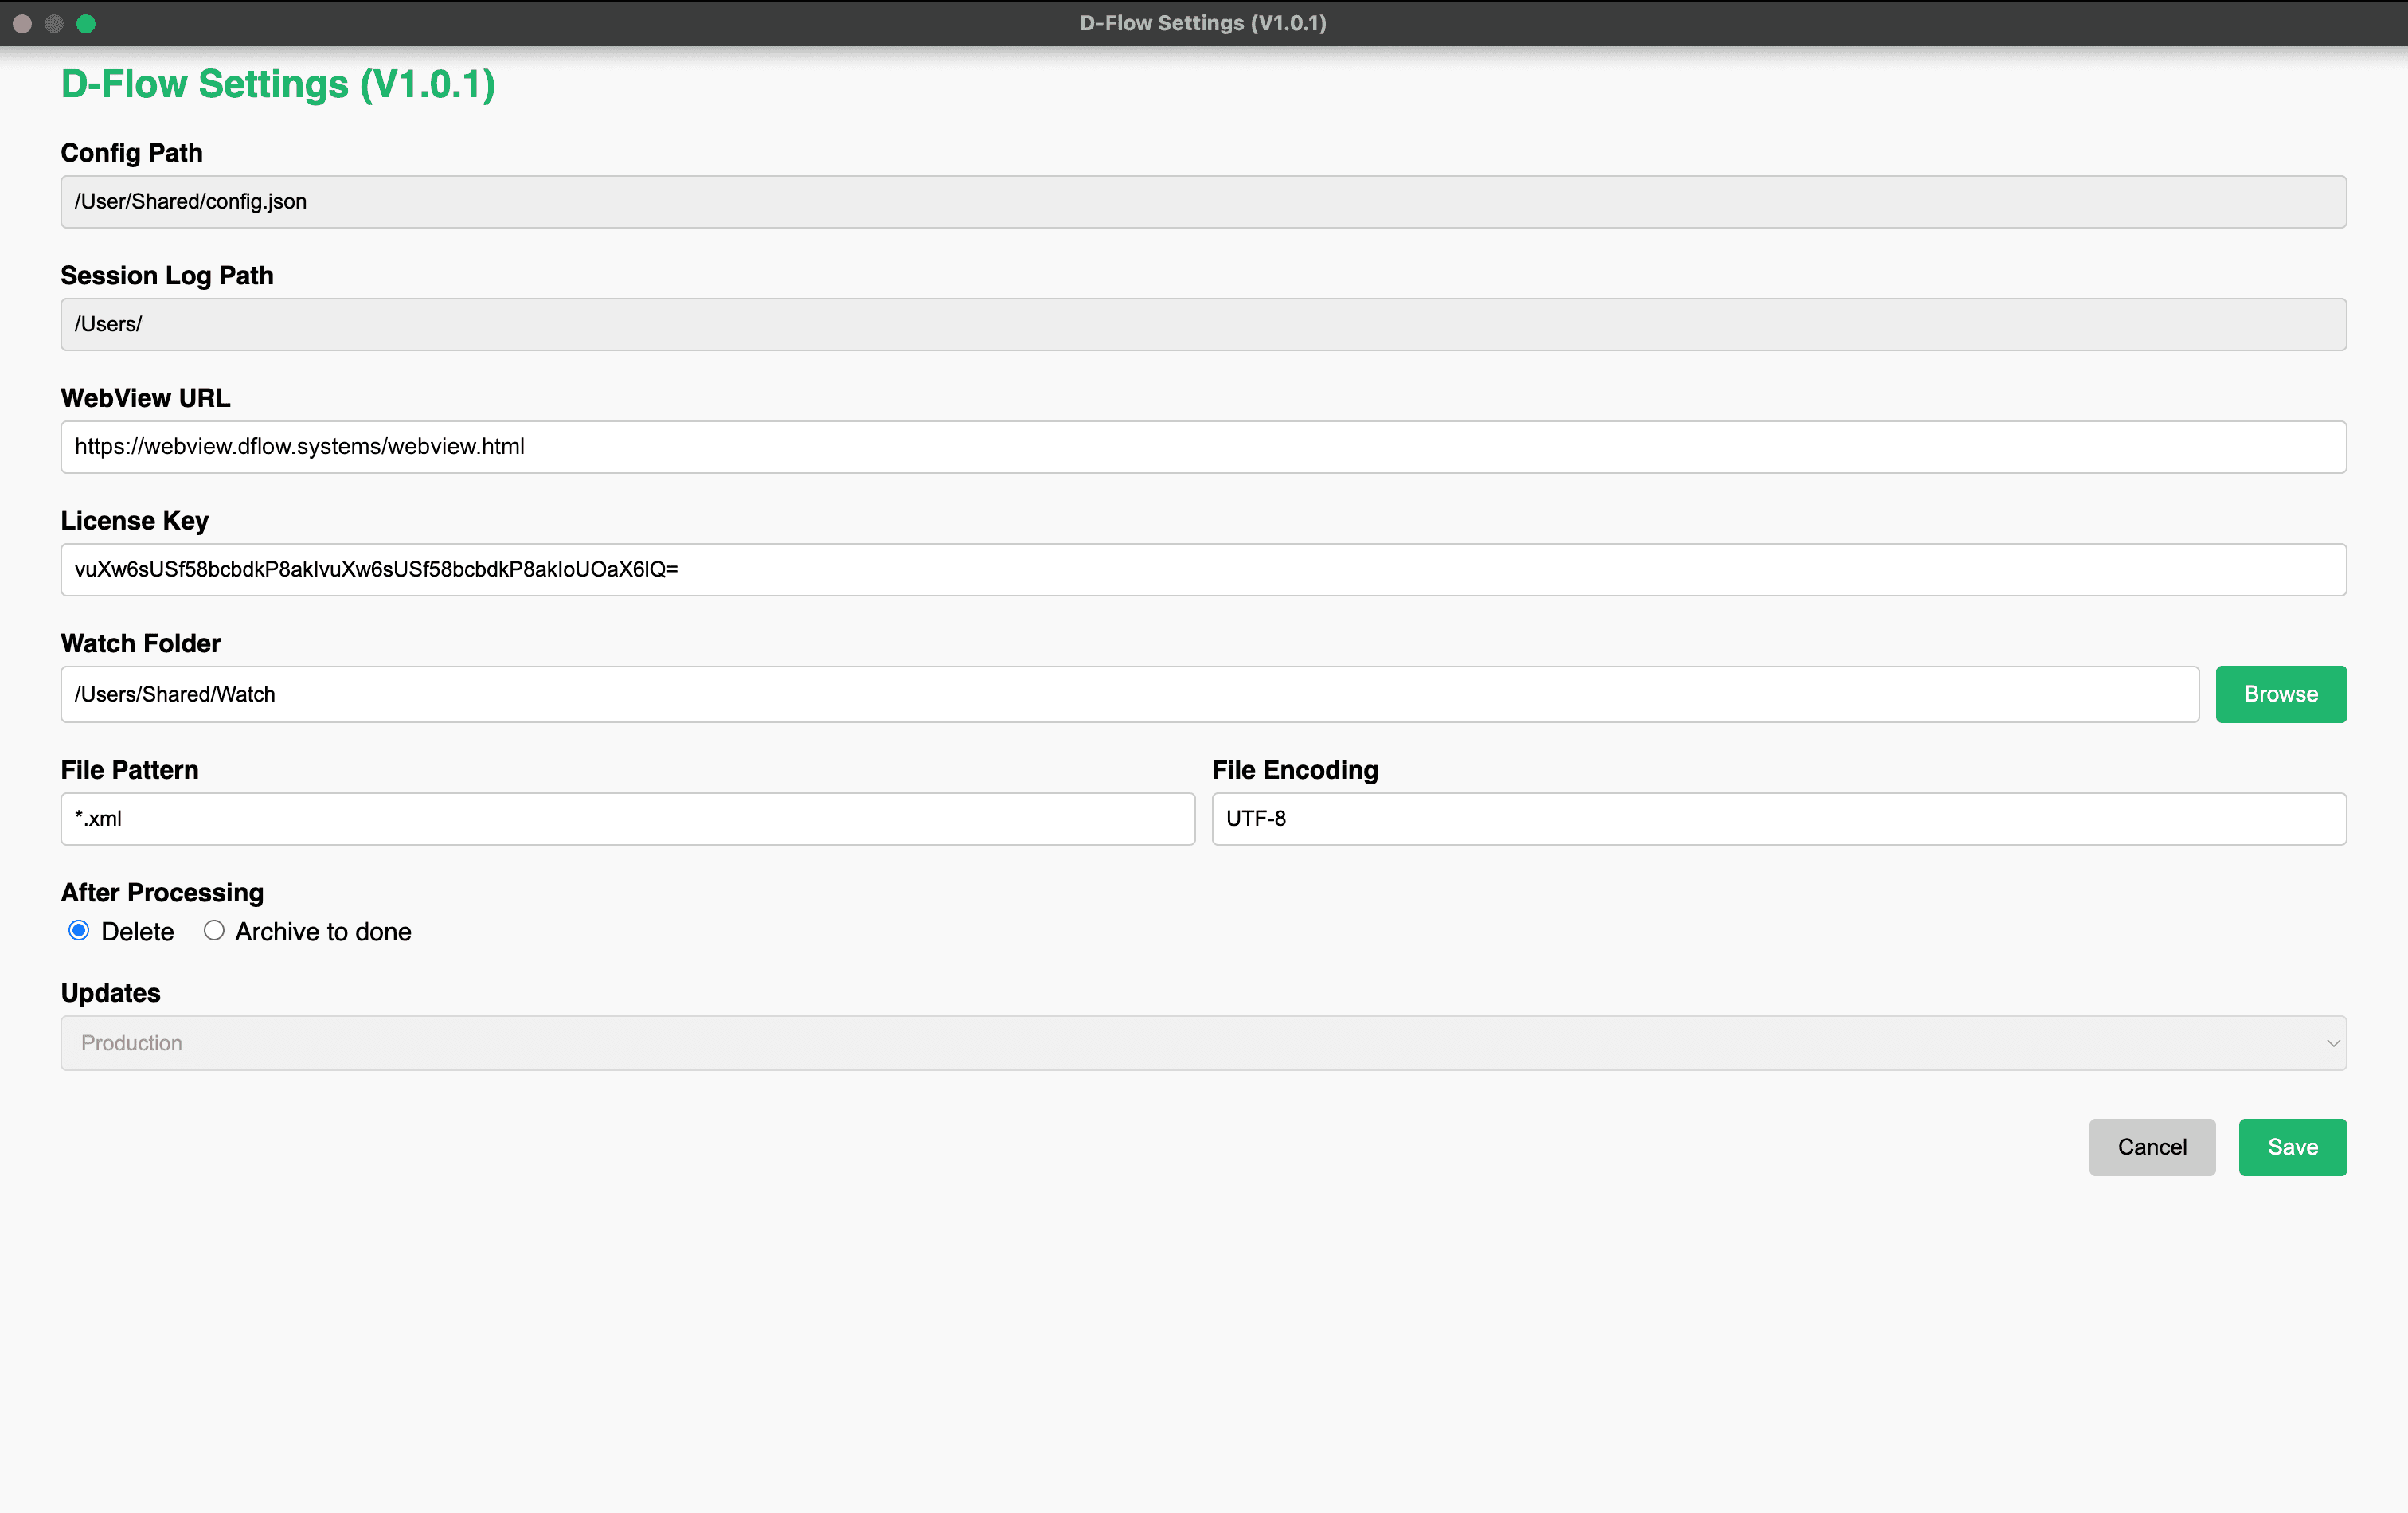The image size is (2408, 1513).
Task: Click the Browse button
Action: pyautogui.click(x=2281, y=694)
